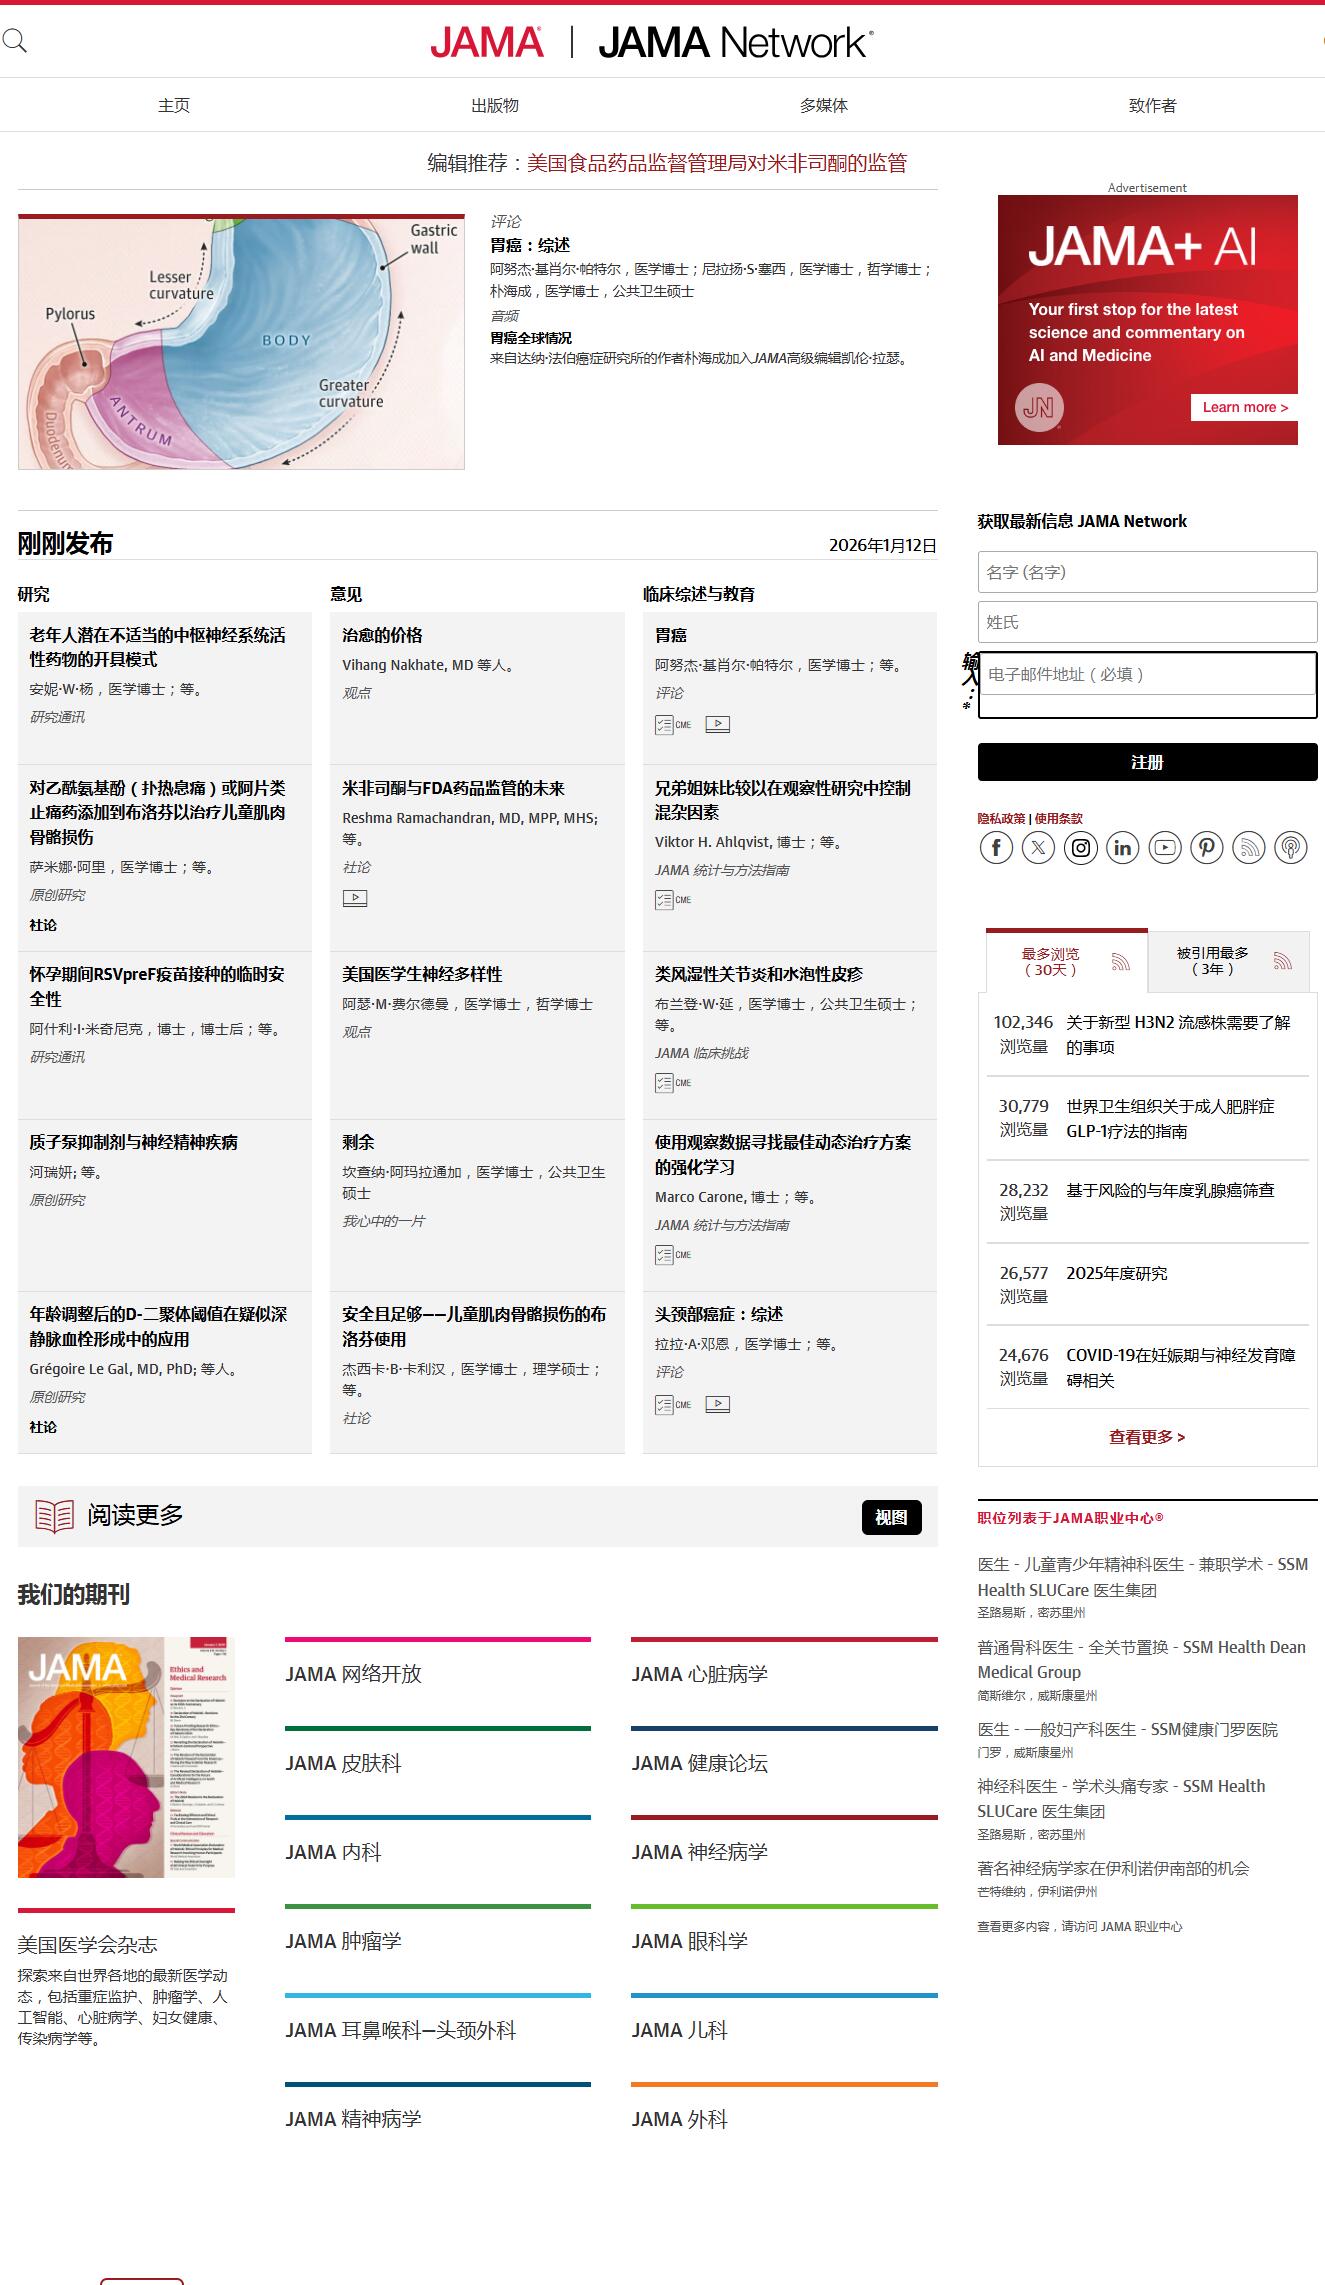Open the RSS feed social icon
The image size is (1325, 2285).
coord(1249,848)
